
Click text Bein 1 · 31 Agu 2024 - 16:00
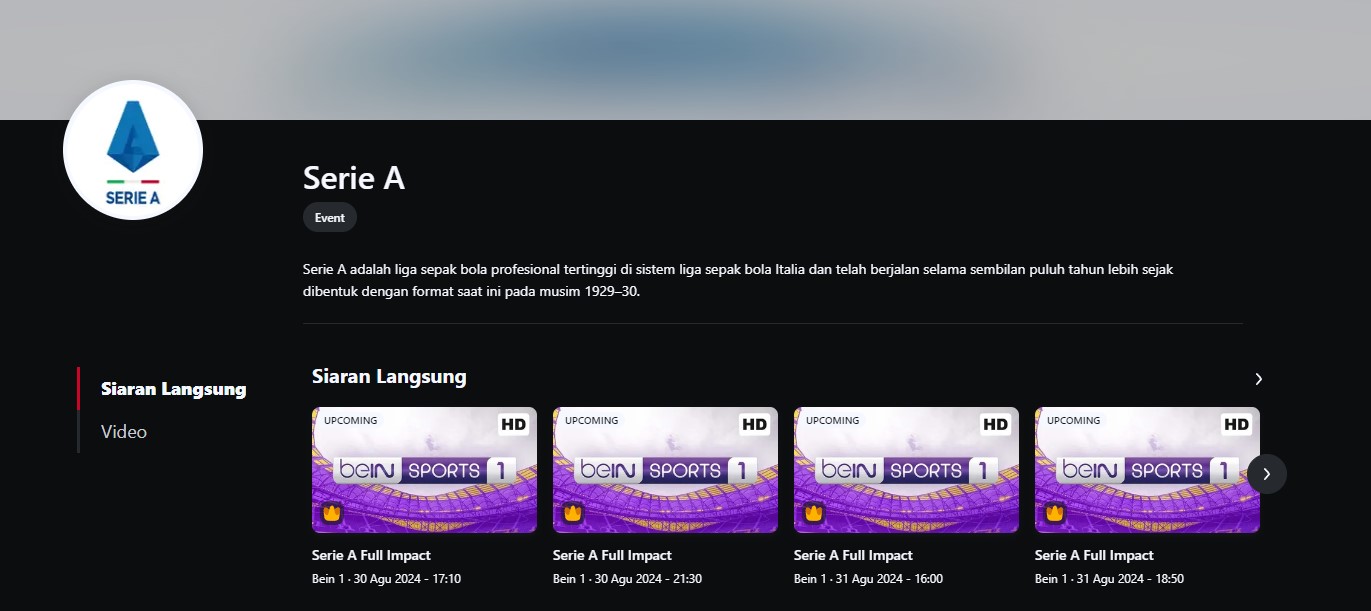pyautogui.click(x=868, y=579)
